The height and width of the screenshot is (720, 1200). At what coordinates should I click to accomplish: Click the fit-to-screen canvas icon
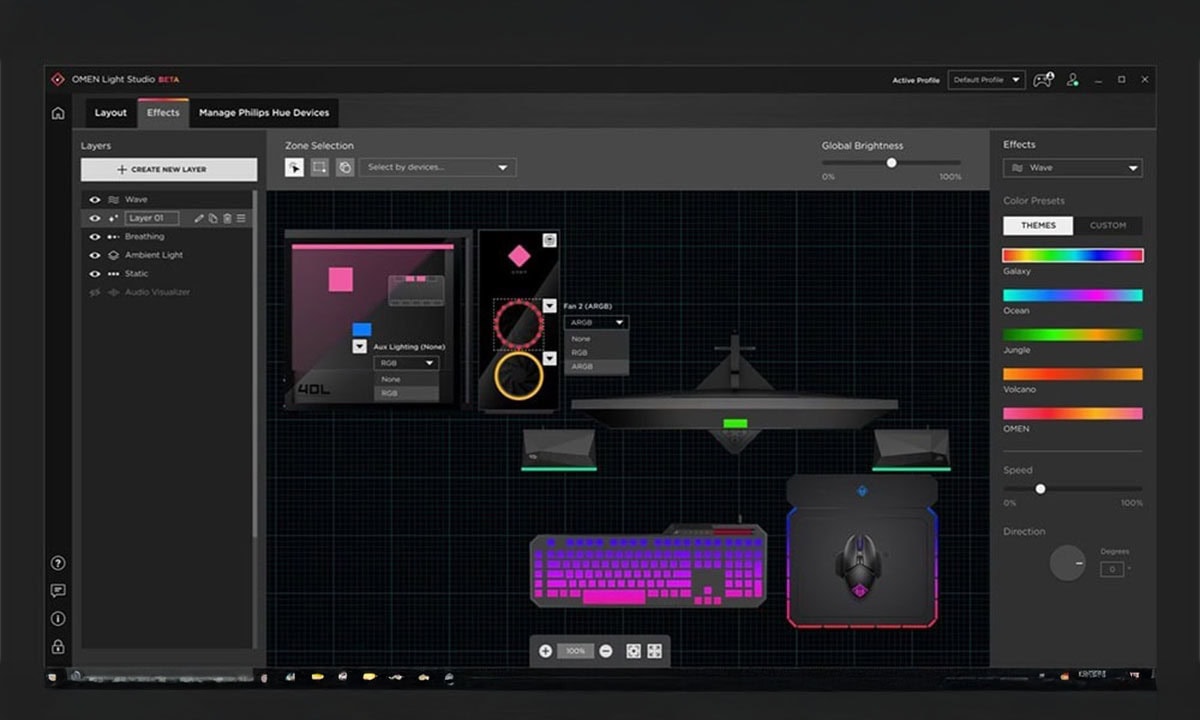tap(633, 651)
